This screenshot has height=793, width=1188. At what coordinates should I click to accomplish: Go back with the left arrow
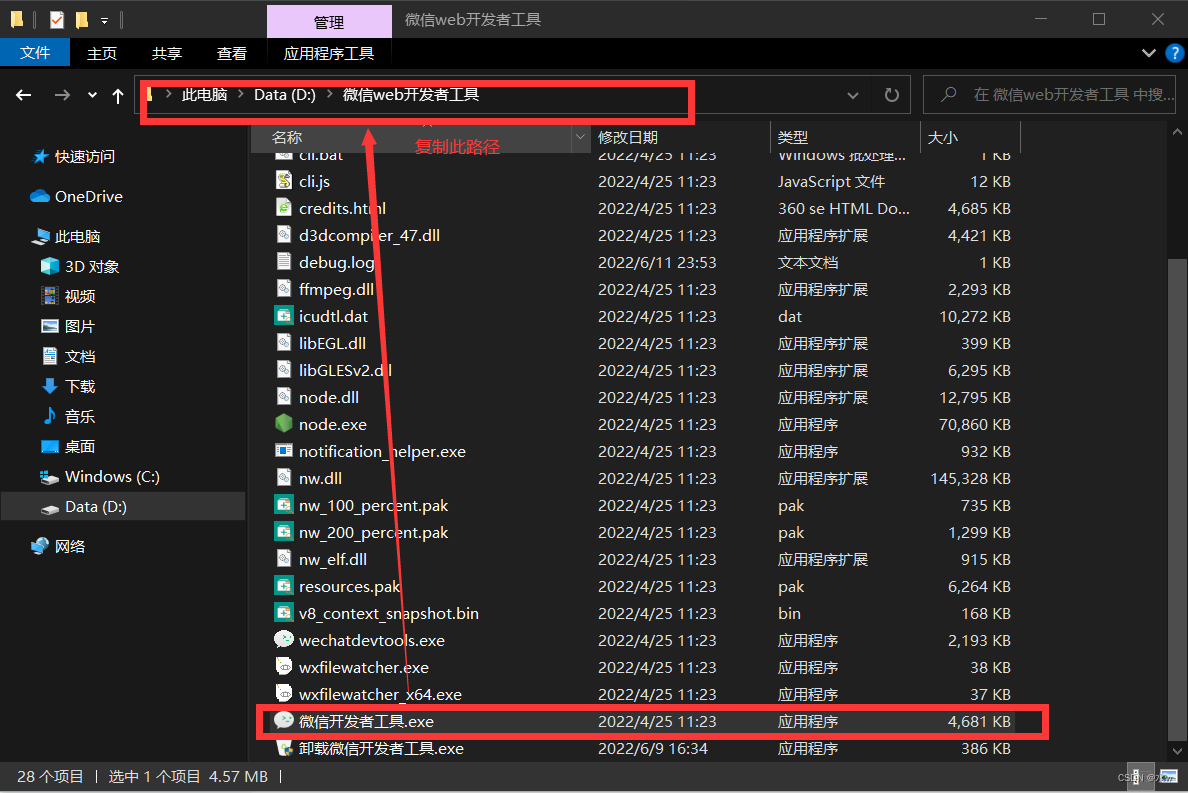point(23,95)
